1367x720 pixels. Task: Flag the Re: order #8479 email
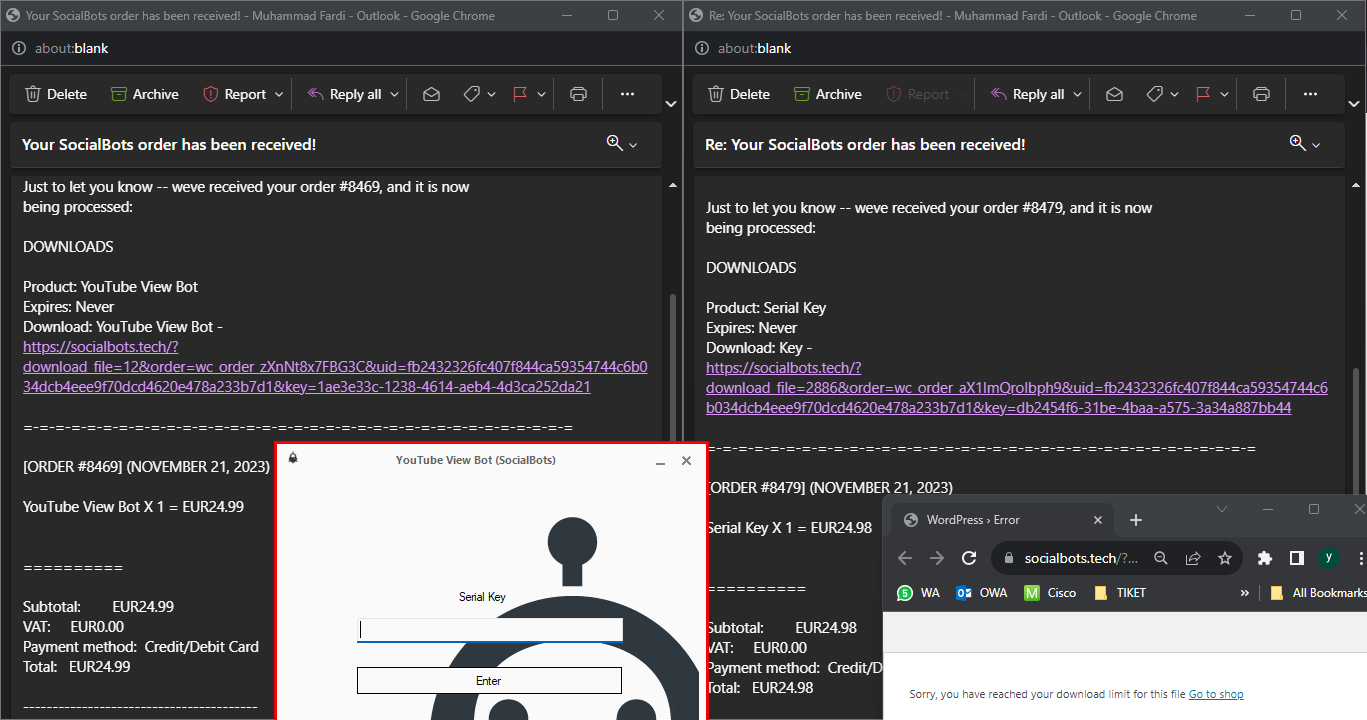(x=1203, y=94)
